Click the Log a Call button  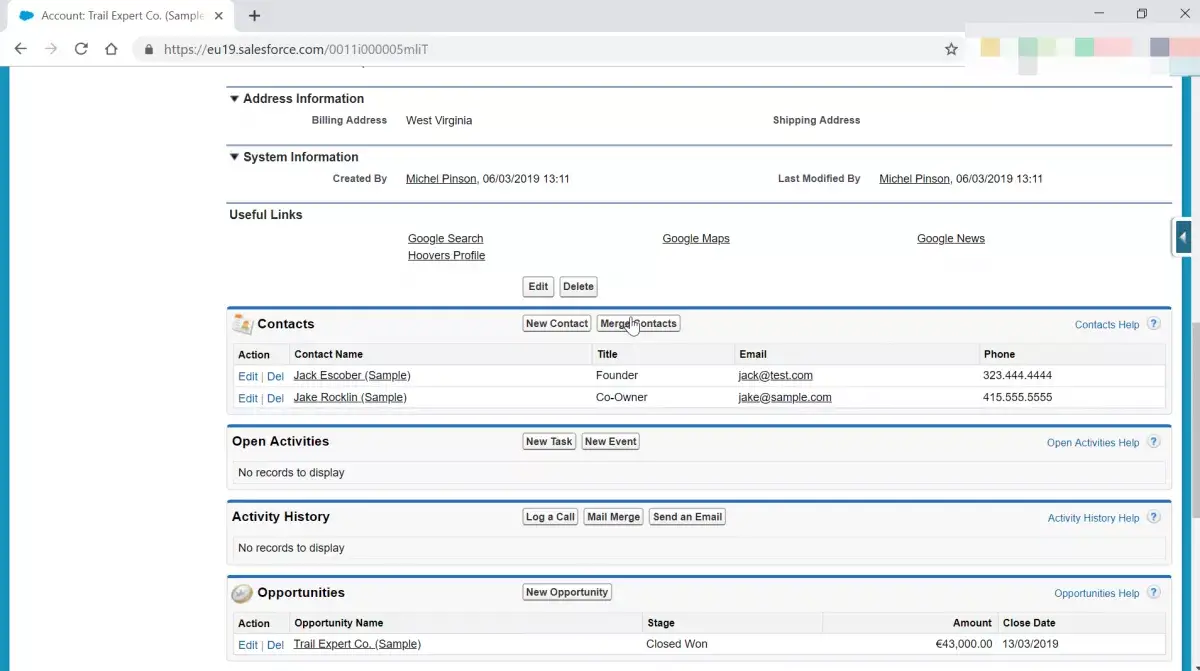550,517
